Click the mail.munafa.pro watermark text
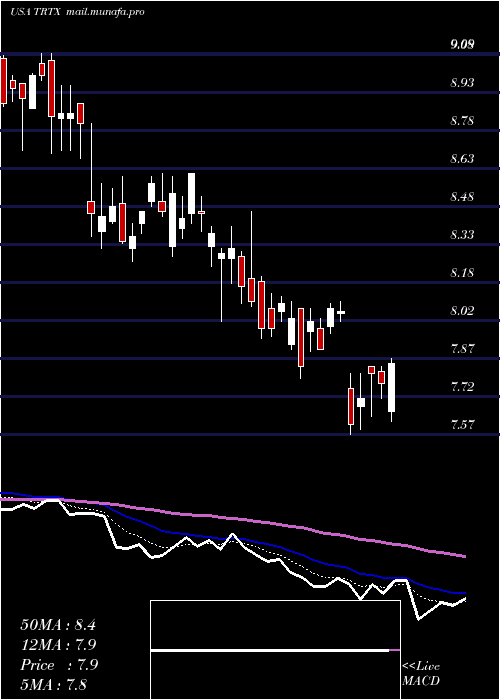 coord(105,12)
